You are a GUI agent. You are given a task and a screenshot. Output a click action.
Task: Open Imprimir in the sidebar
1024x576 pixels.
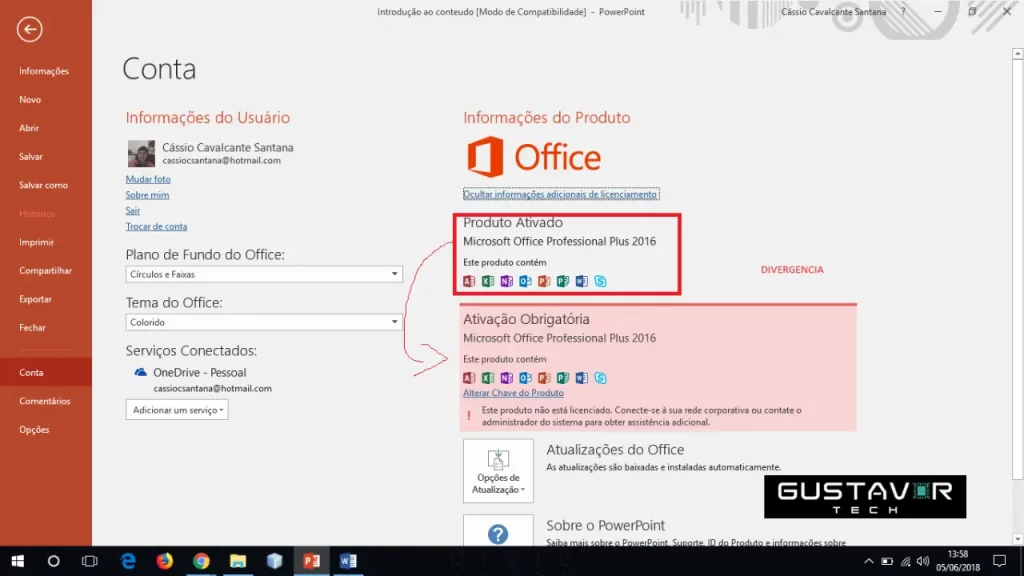(37, 242)
